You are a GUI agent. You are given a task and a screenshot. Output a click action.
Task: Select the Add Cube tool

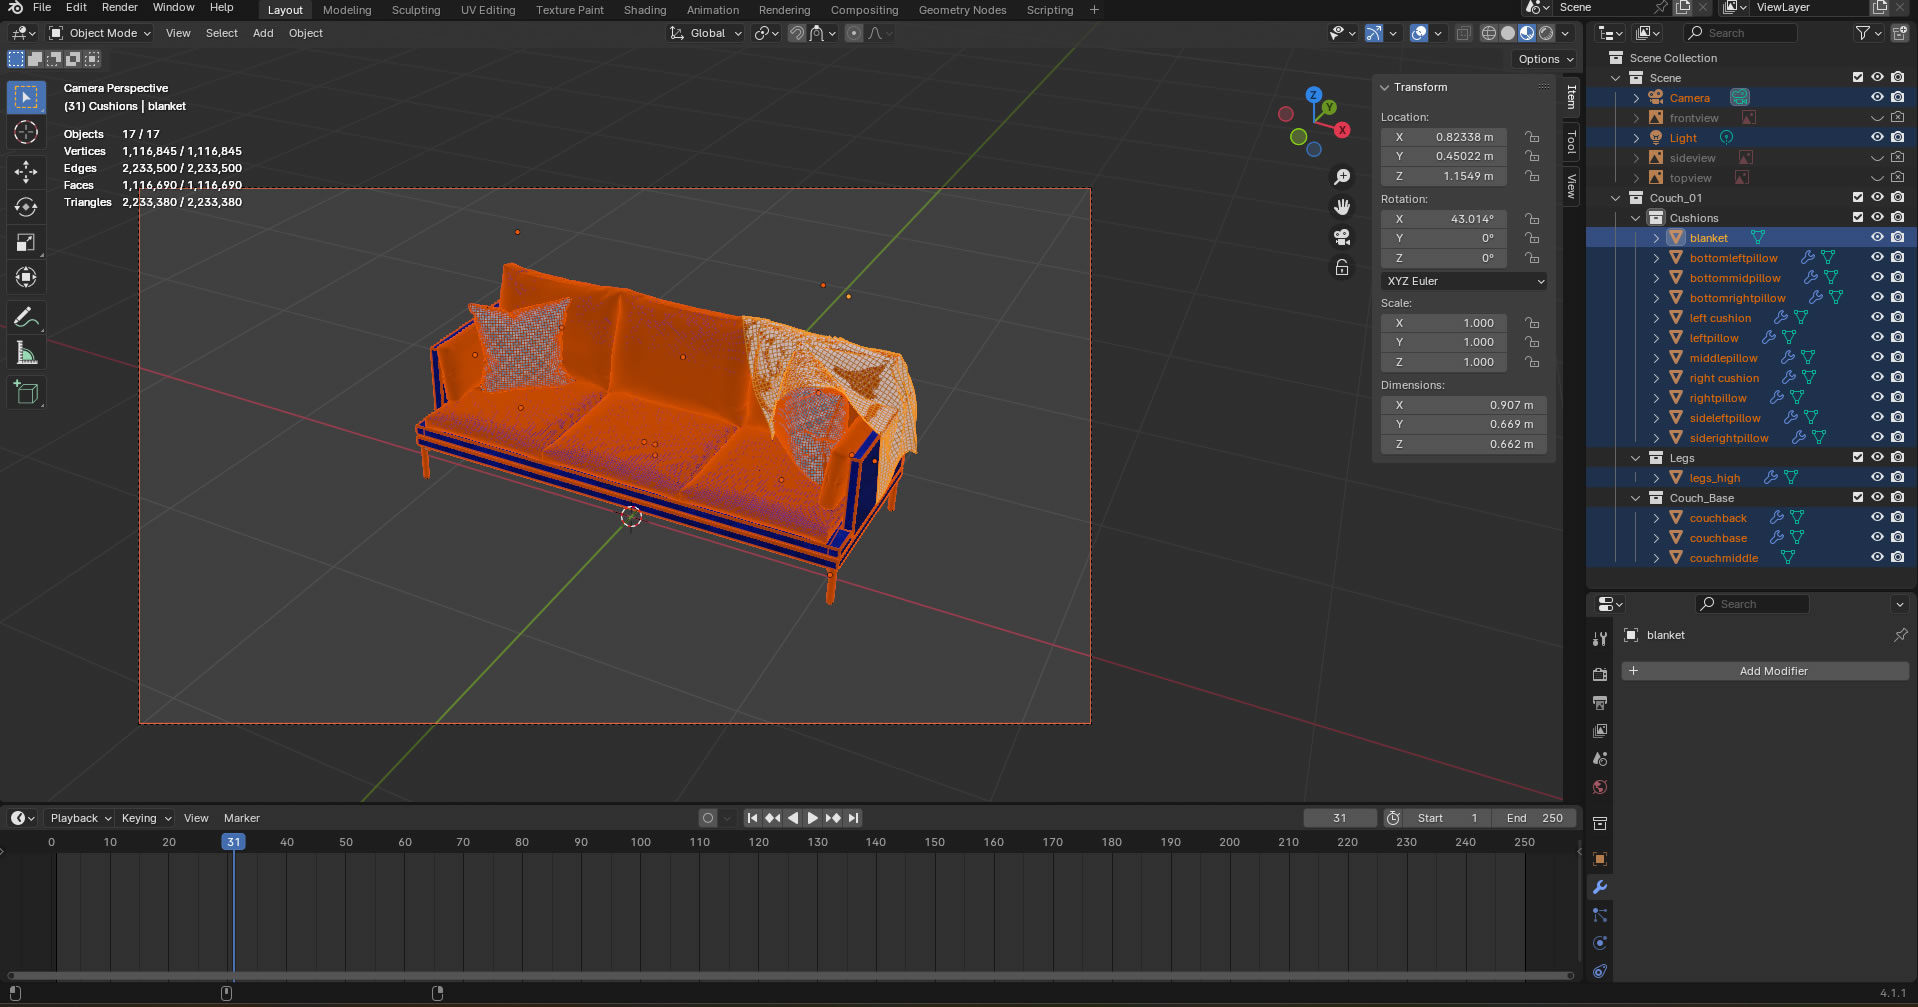pyautogui.click(x=26, y=393)
